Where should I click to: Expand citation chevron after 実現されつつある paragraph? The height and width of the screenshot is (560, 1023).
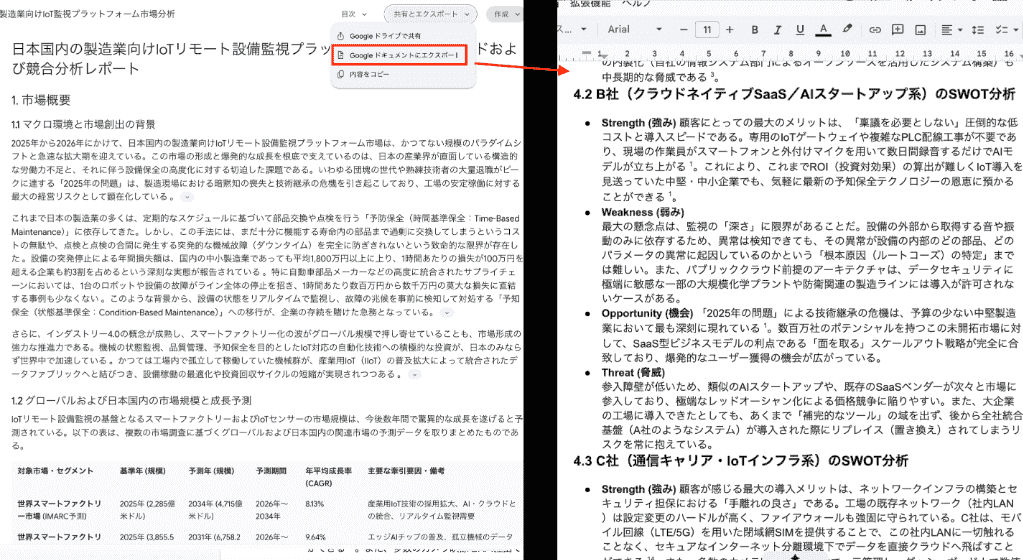click(414, 375)
